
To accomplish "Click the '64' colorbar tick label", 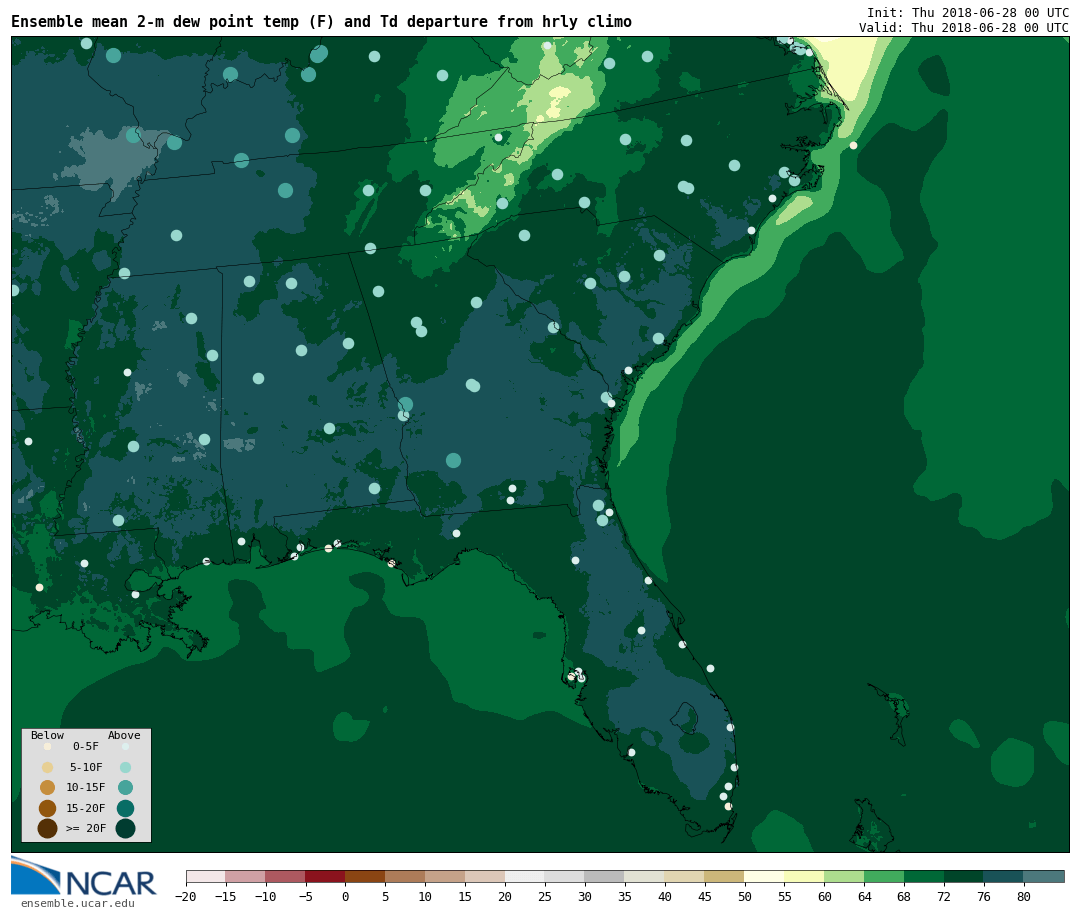I will pos(864,897).
